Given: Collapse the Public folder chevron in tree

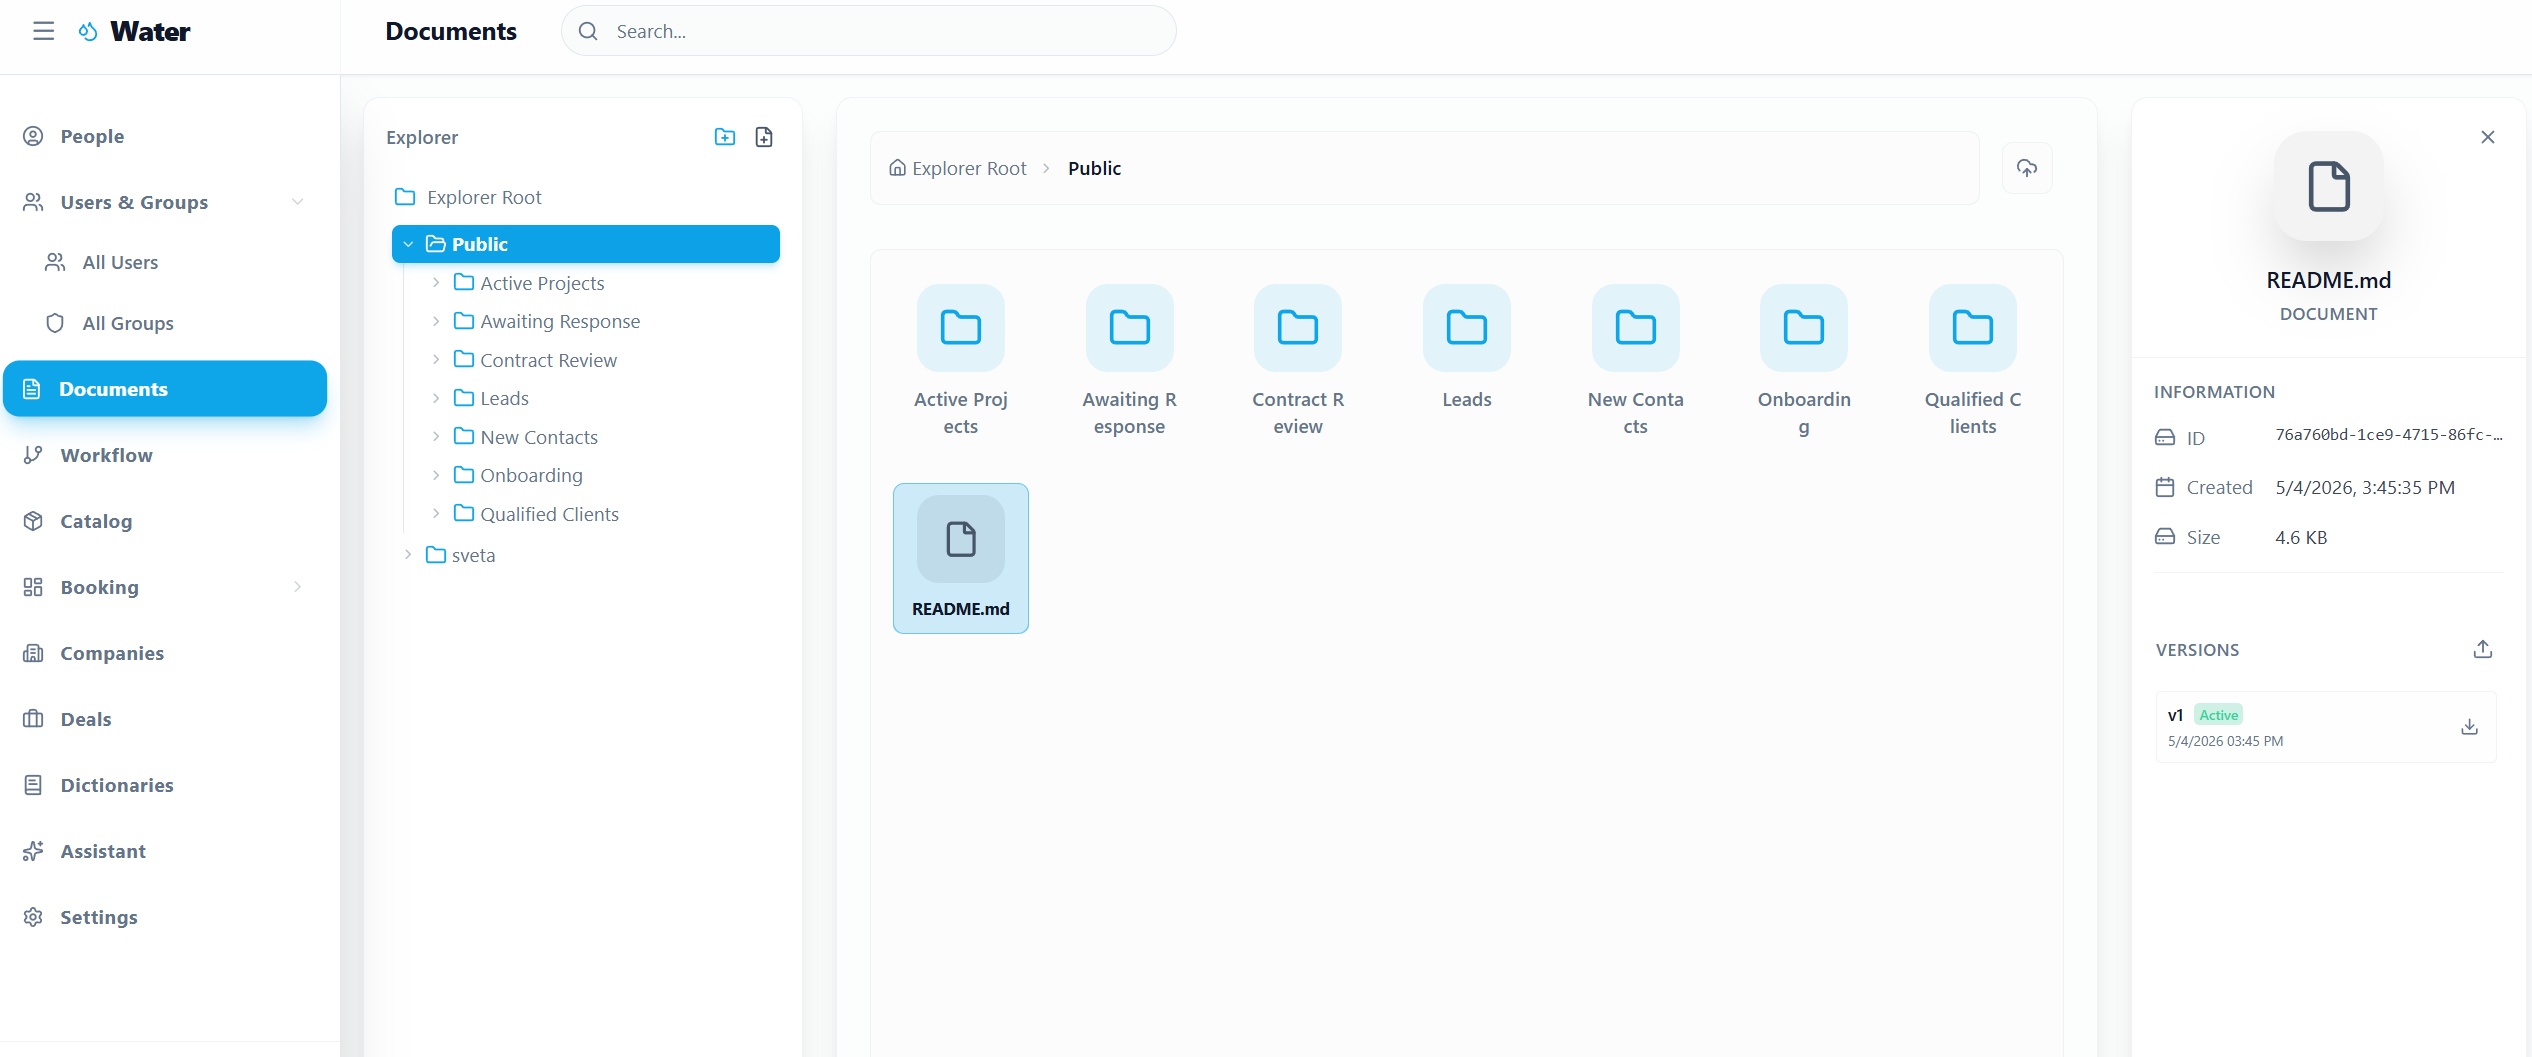Looking at the screenshot, I should pos(408,244).
